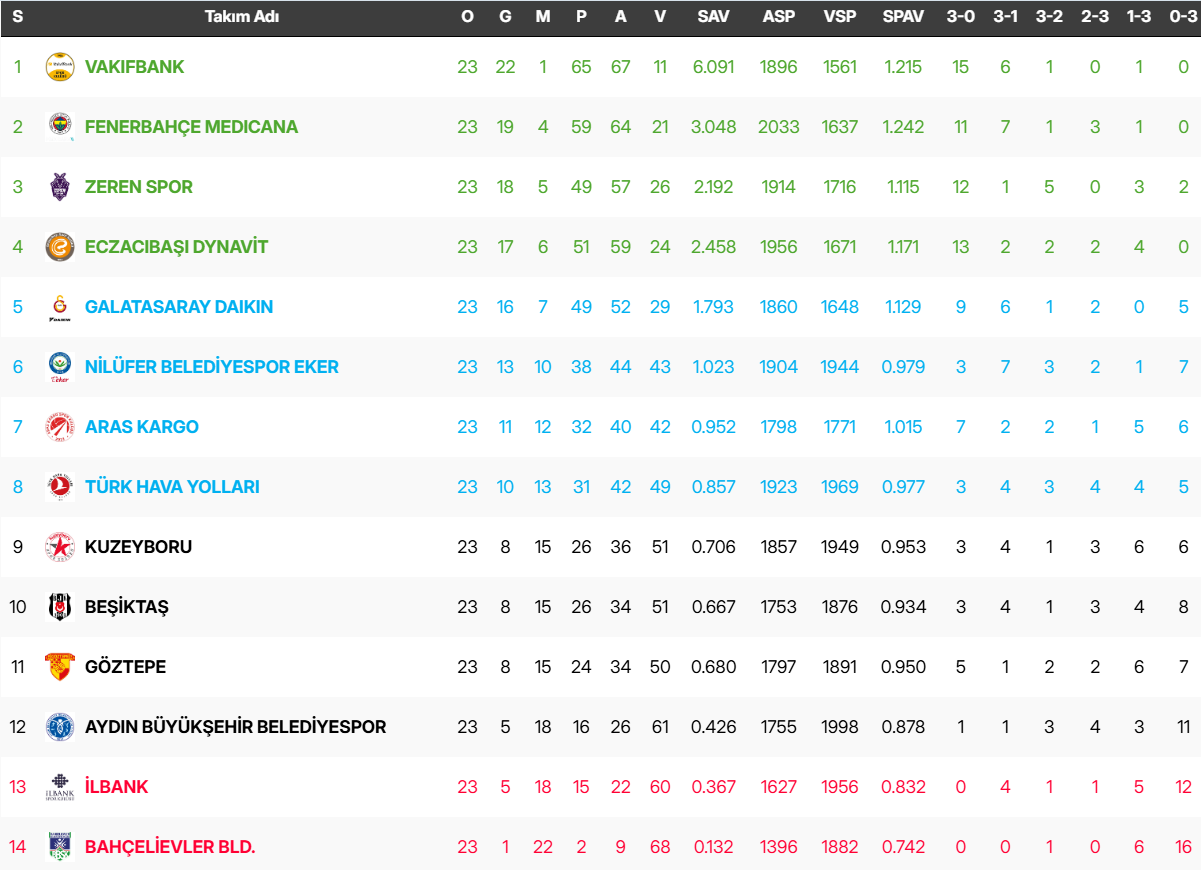
Task: Click the SAV column header
Action: (714, 17)
